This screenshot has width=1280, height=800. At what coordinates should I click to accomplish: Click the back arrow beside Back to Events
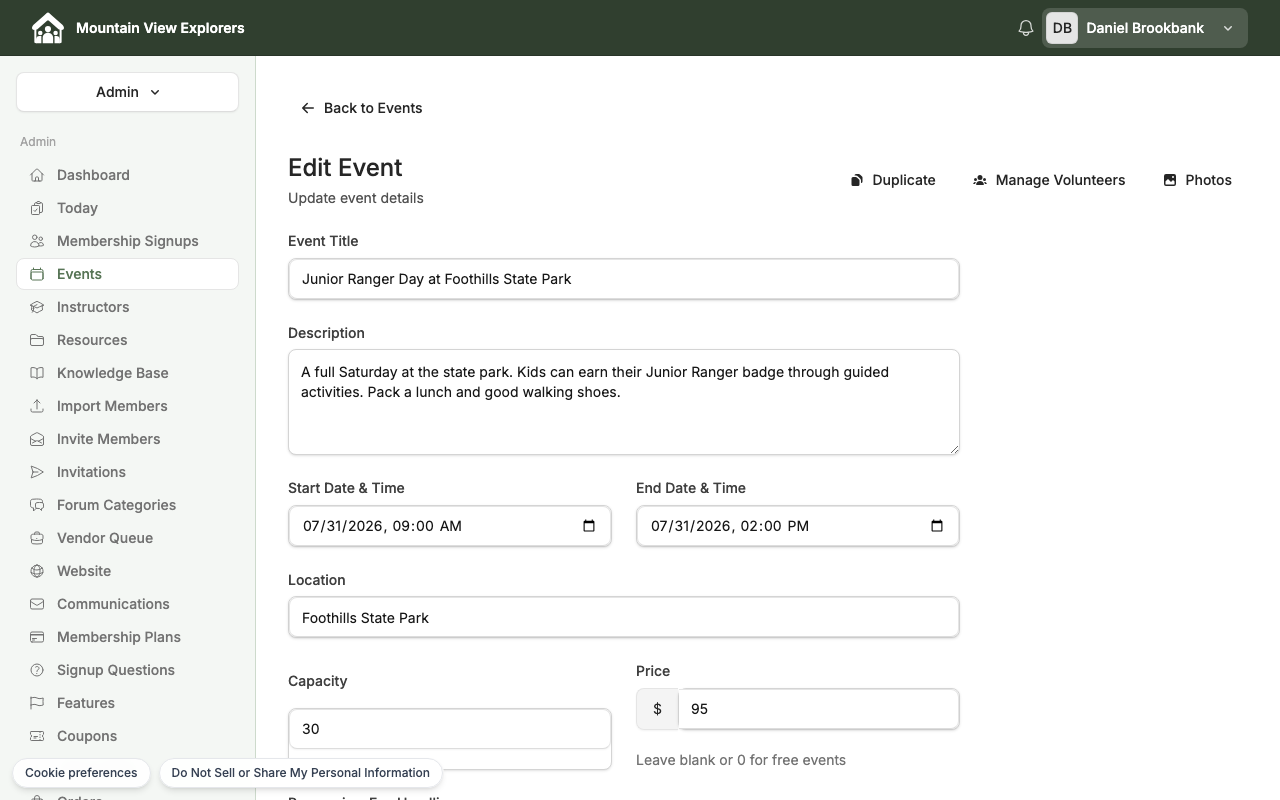click(x=308, y=108)
